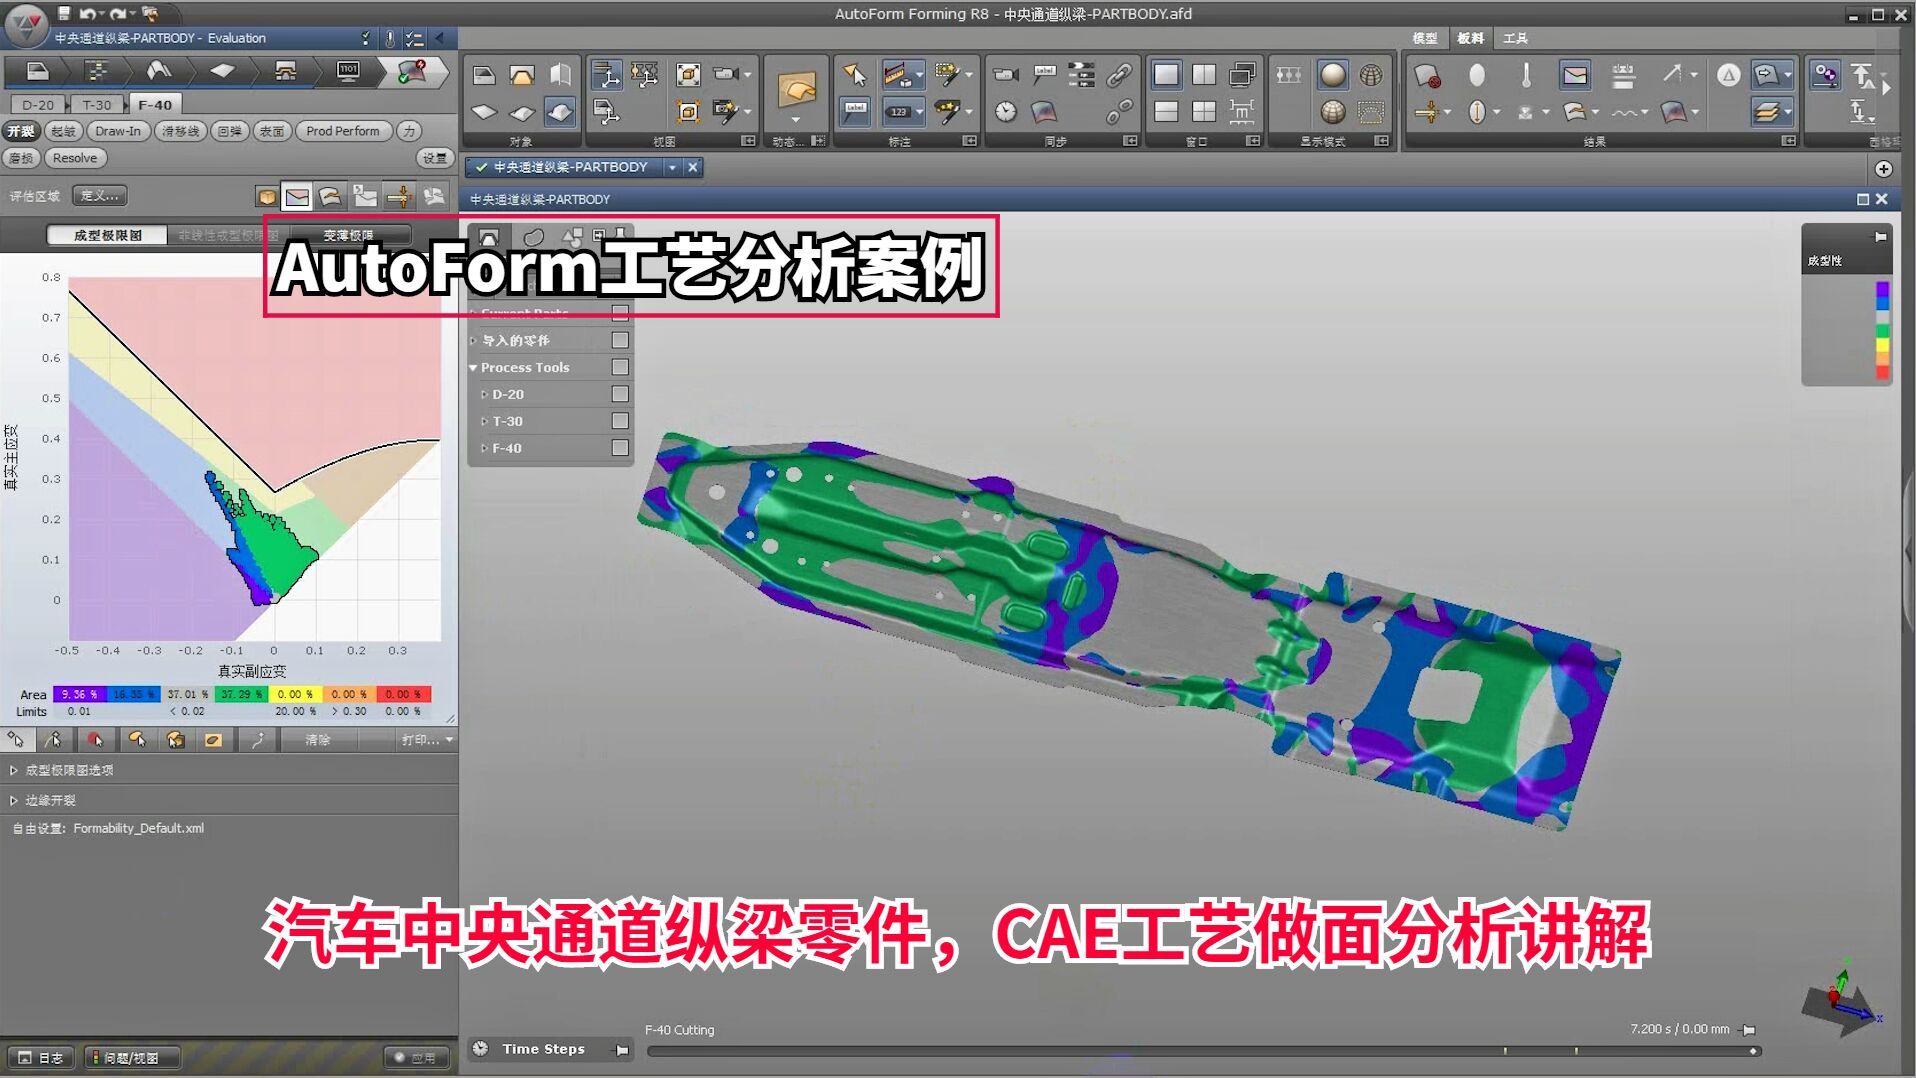
Task: Select the F-40 operation tab
Action: tap(155, 105)
